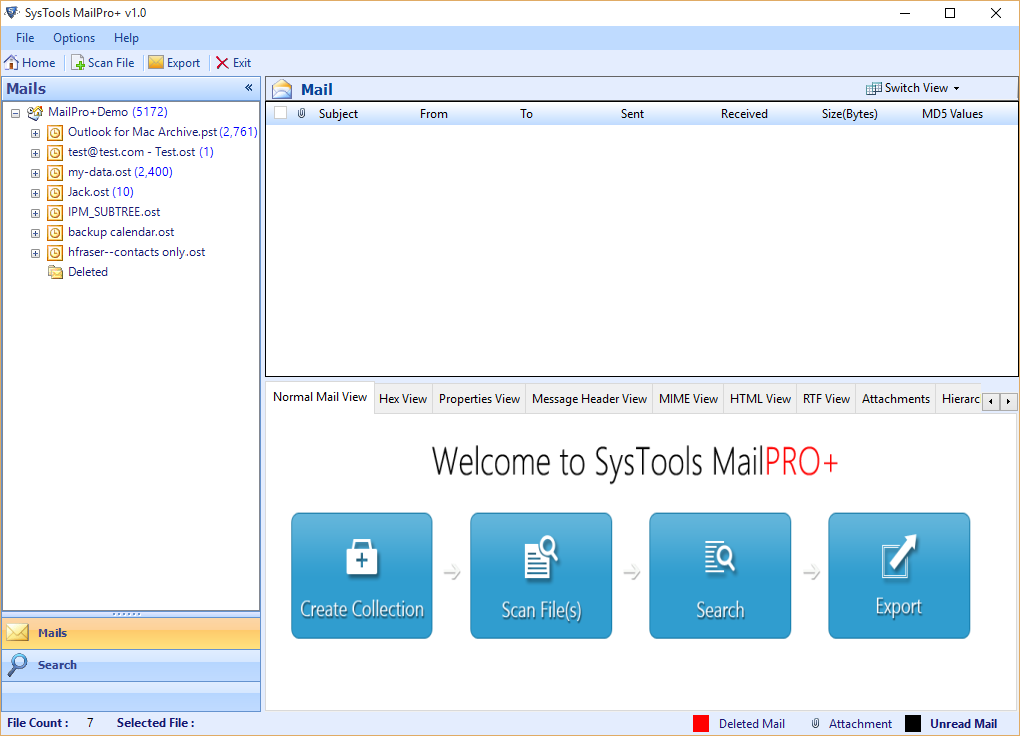
Task: Click the Mail panel open-envelope icon
Action: click(x=282, y=89)
